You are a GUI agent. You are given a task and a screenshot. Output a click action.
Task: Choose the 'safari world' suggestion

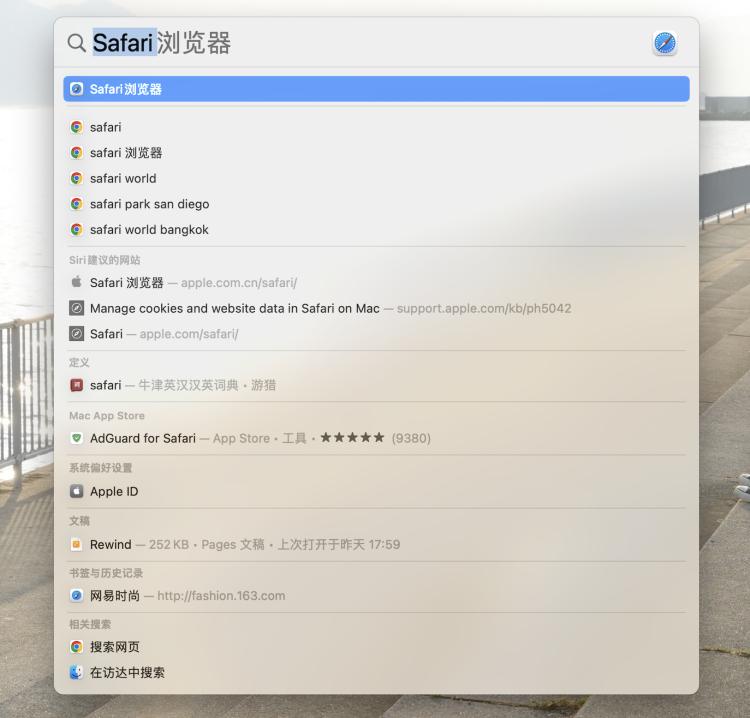point(376,178)
